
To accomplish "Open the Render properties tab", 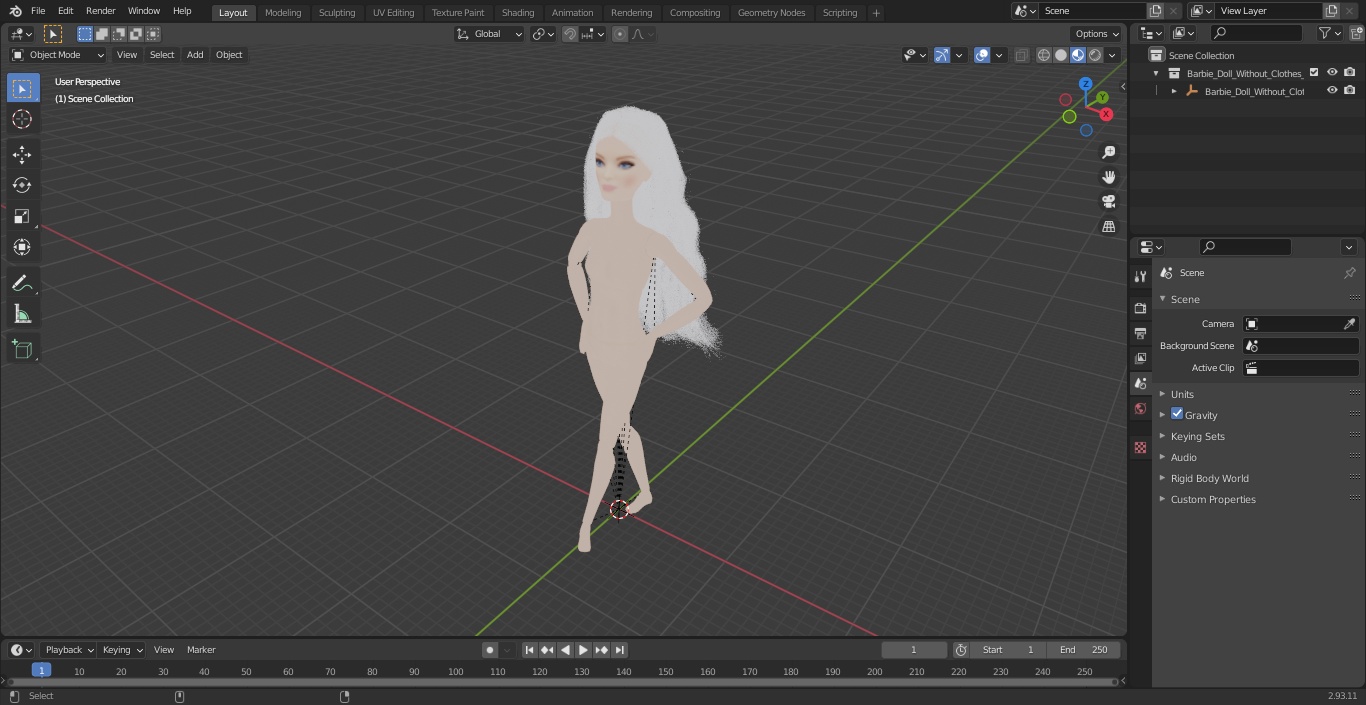I will point(1140,308).
